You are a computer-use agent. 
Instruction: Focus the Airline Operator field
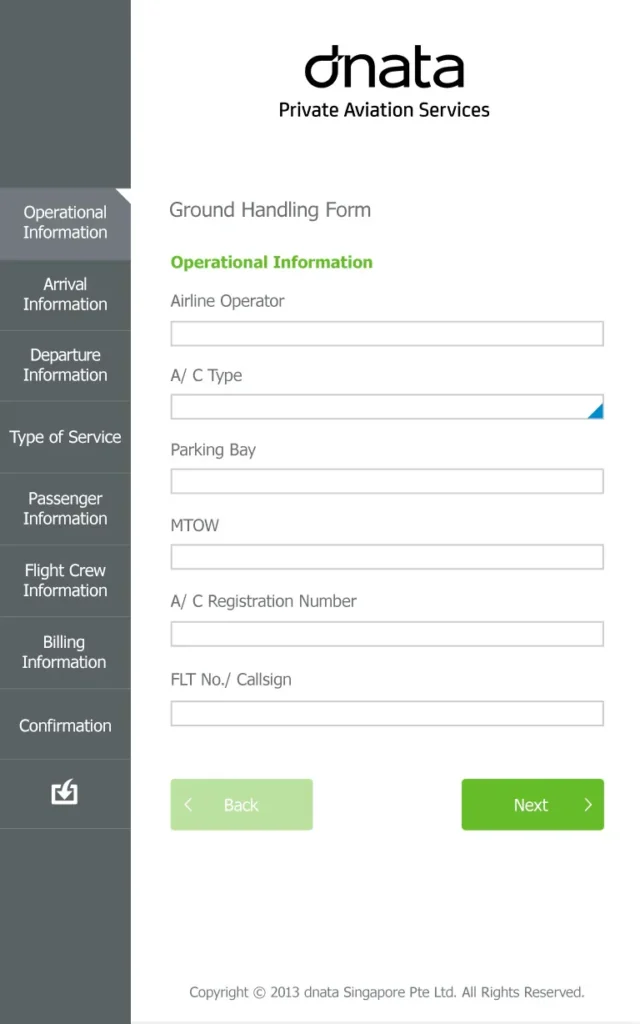[387, 334]
